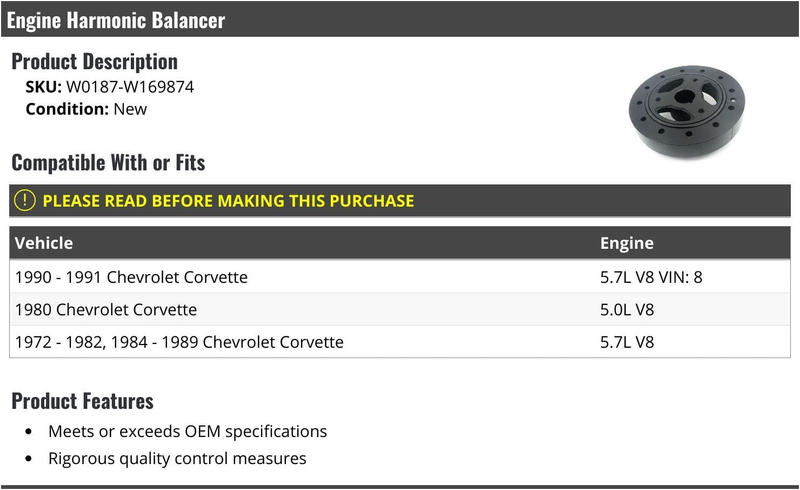This screenshot has height=490, width=800.
Task: Click the SKU label text
Action: click(43, 87)
